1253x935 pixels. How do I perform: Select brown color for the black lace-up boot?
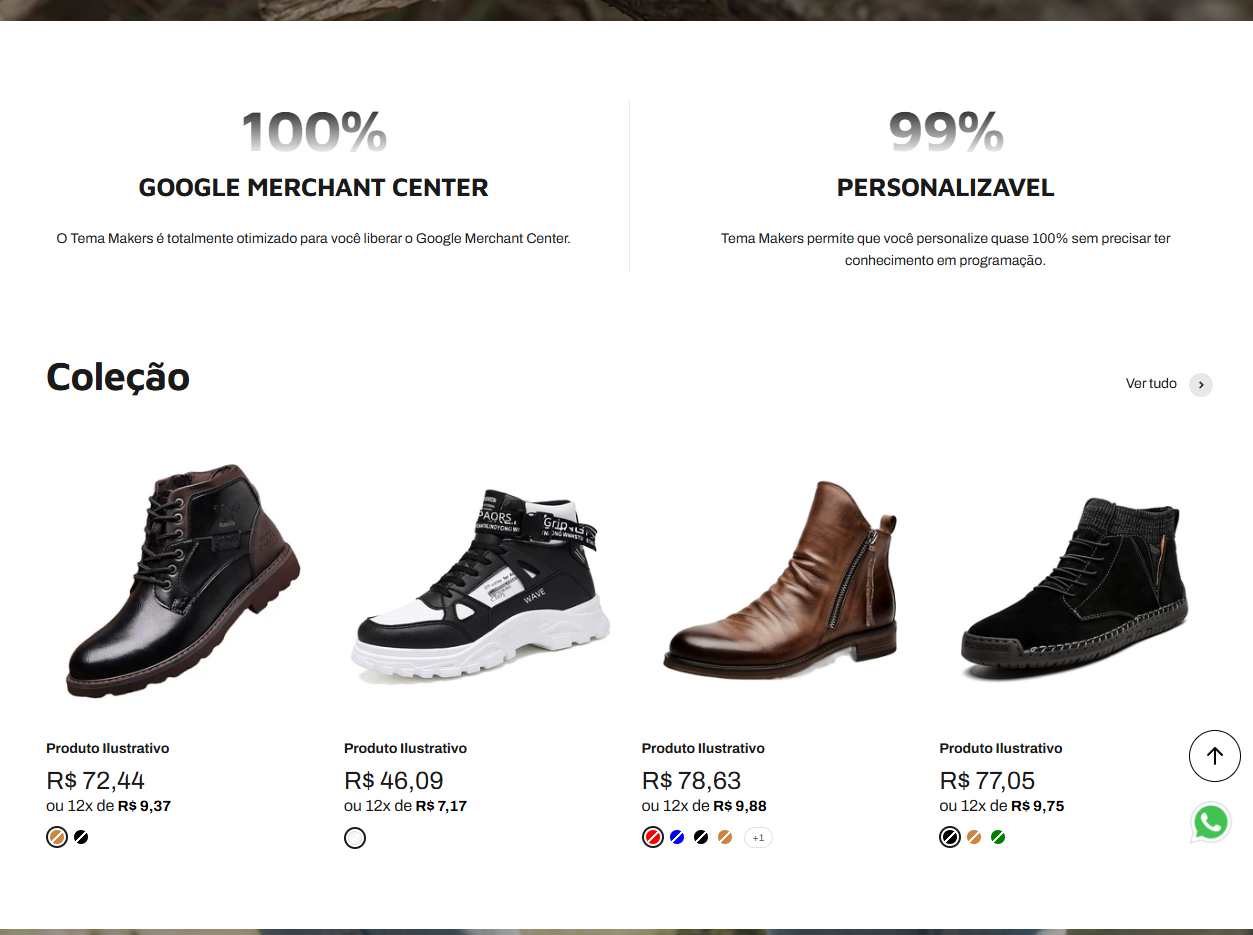coord(57,837)
